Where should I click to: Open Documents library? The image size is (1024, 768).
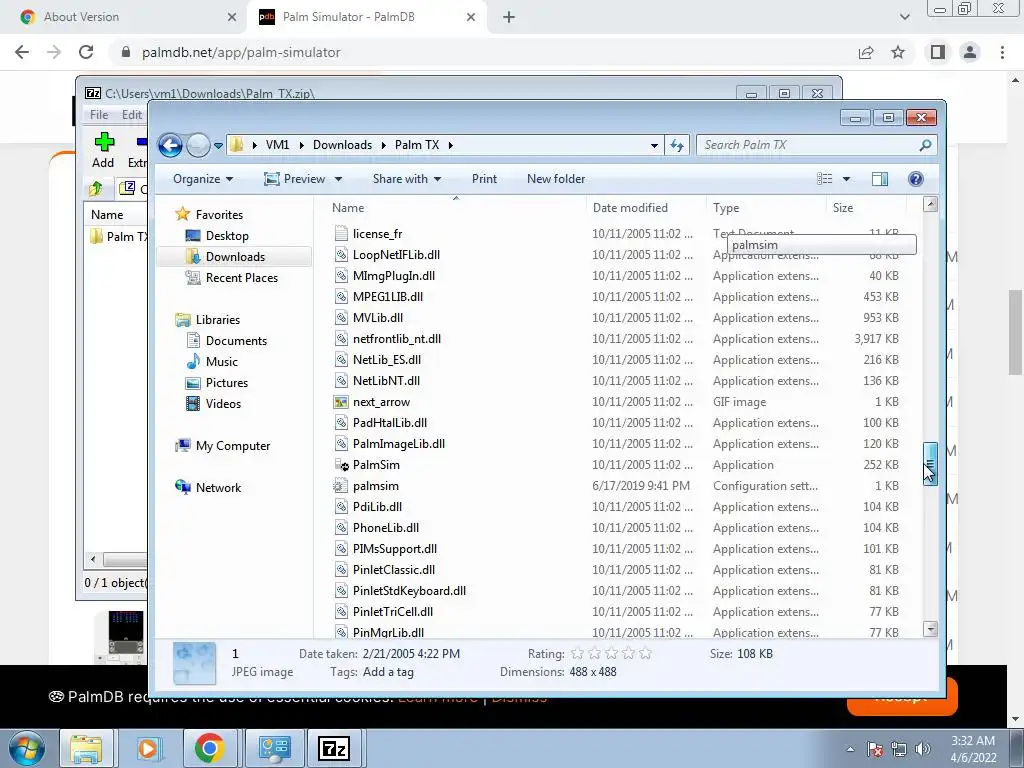pyautogui.click(x=236, y=341)
